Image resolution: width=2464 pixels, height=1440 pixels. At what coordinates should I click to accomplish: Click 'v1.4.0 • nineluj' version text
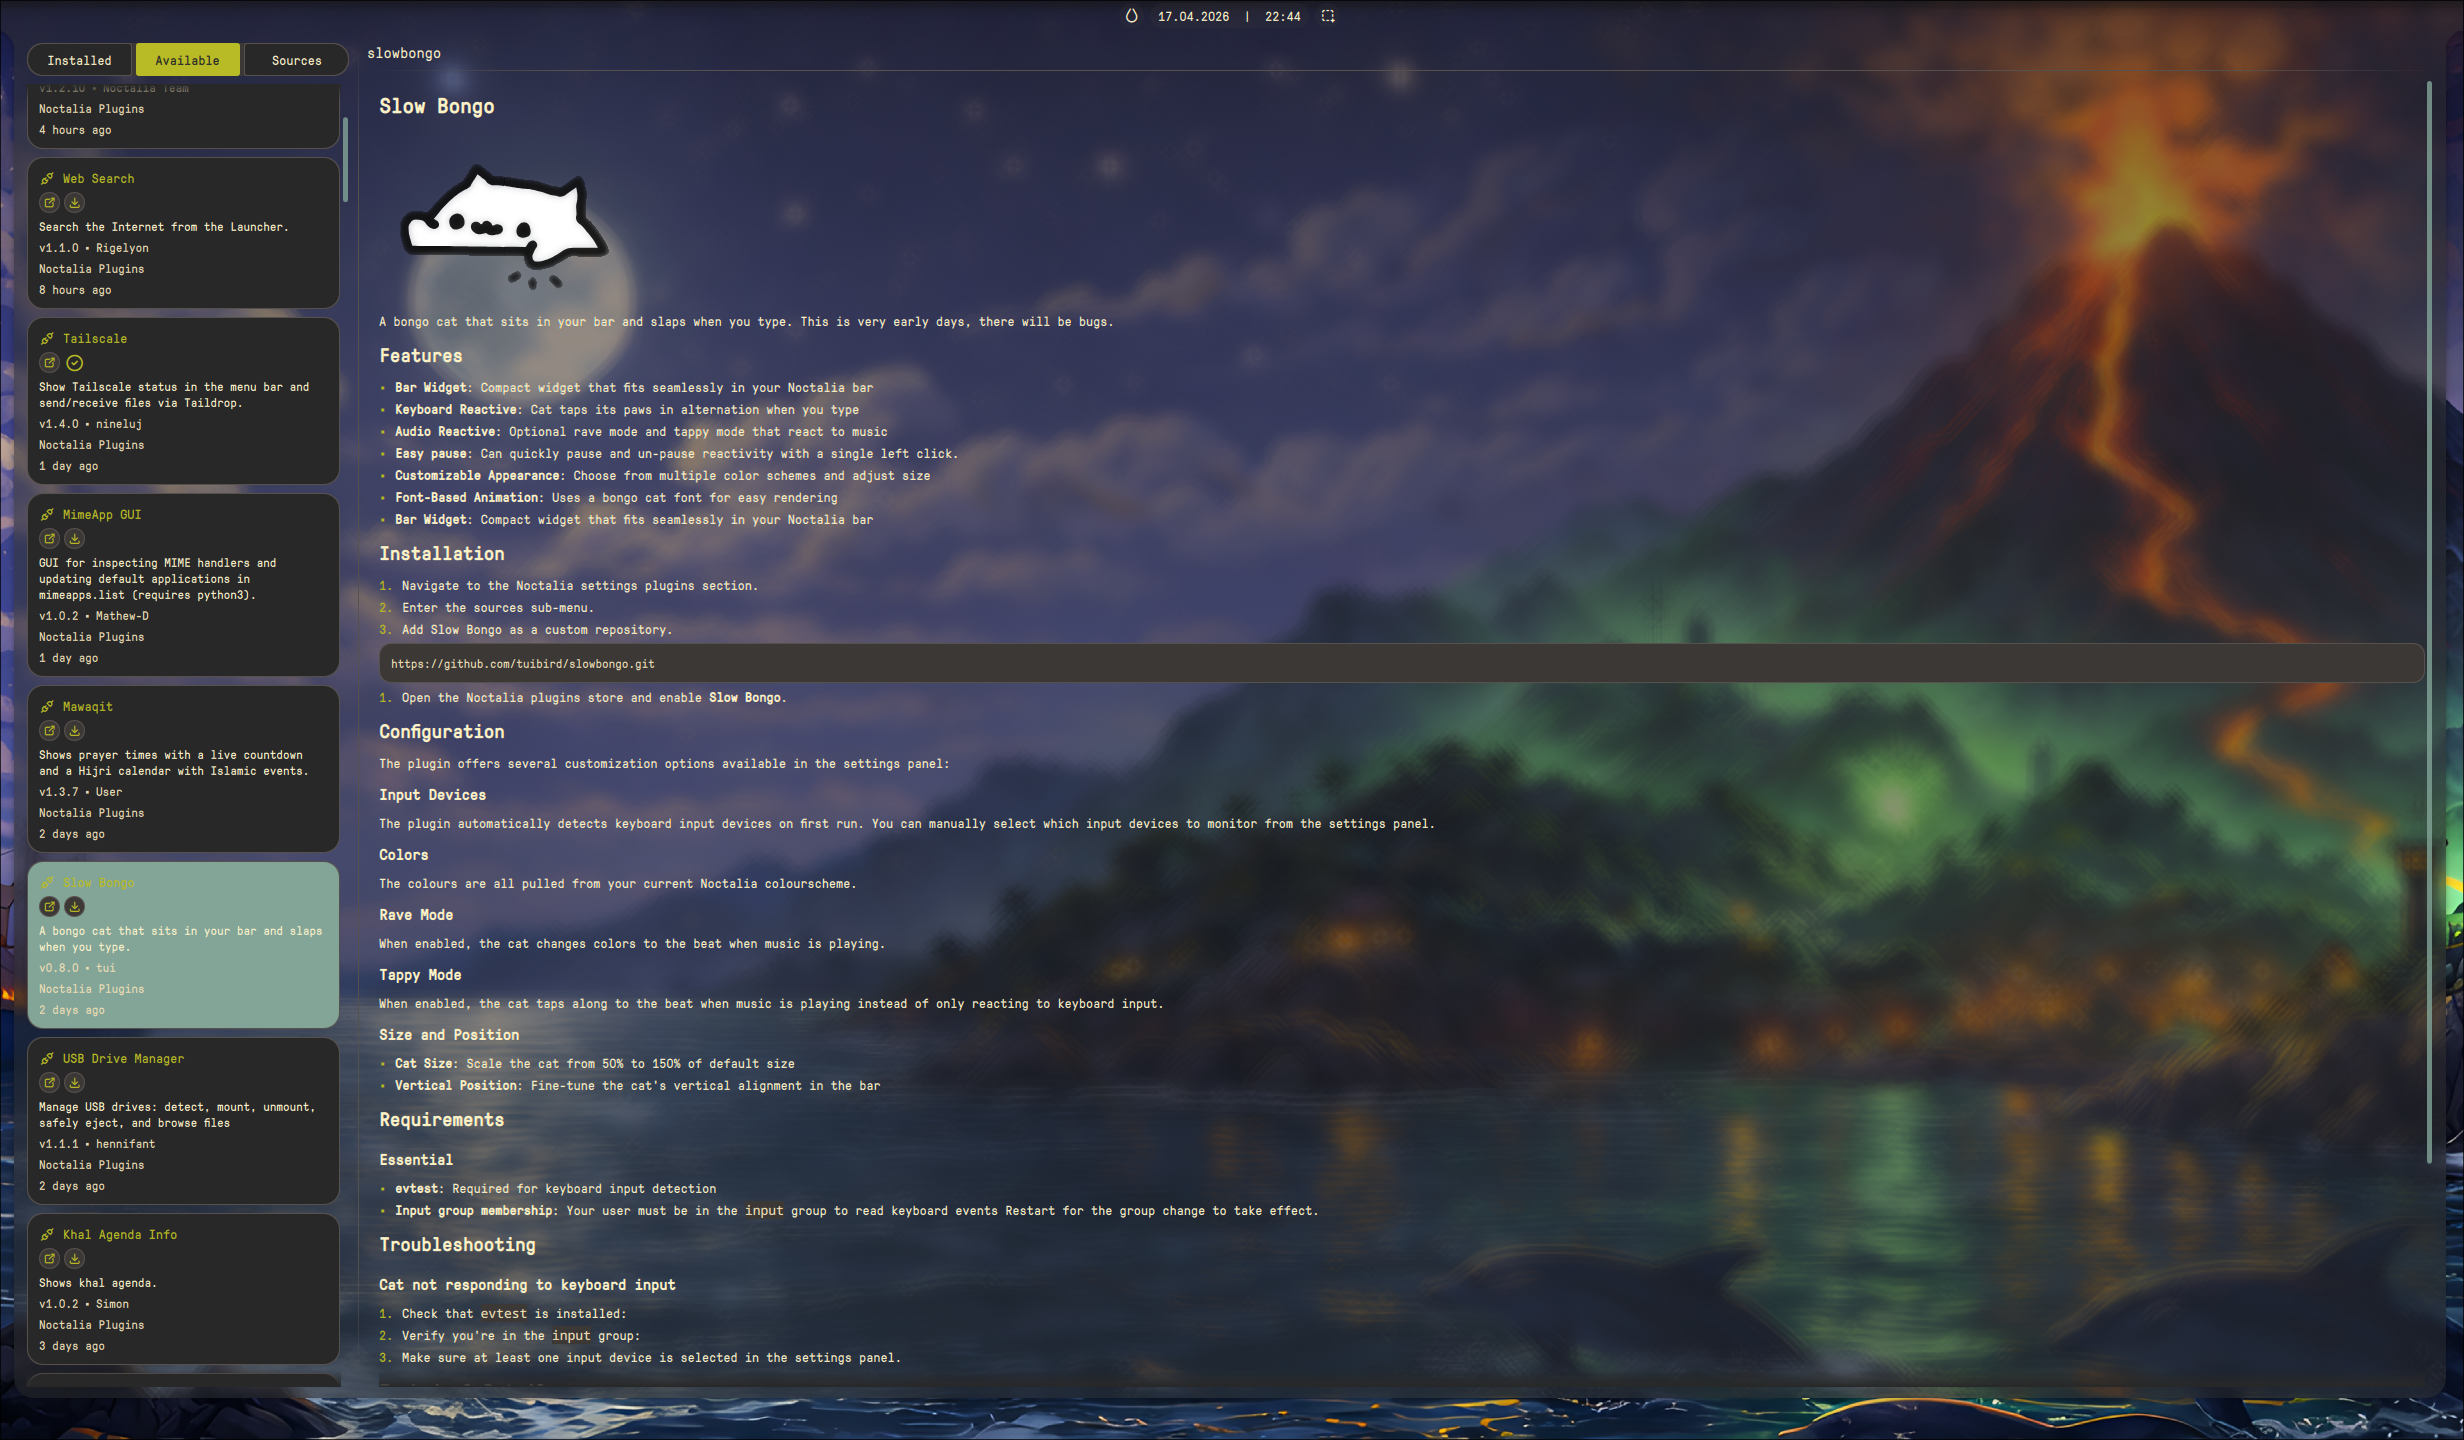click(x=91, y=424)
